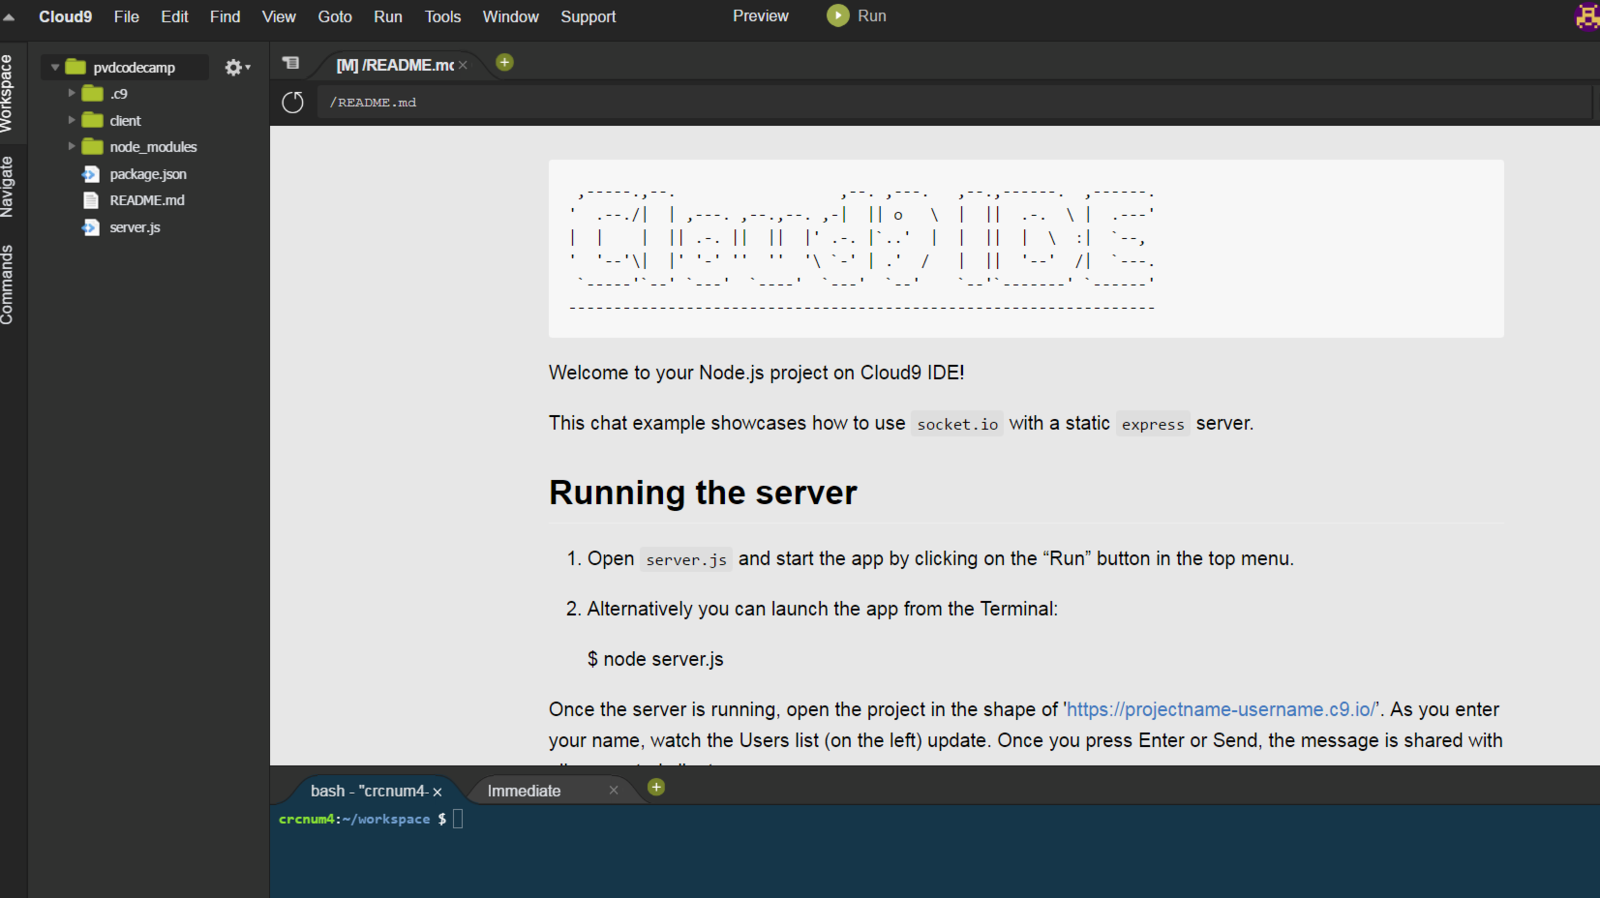Toggle the Commands side panel
Image resolution: width=1600 pixels, height=898 pixels.
click(8, 285)
